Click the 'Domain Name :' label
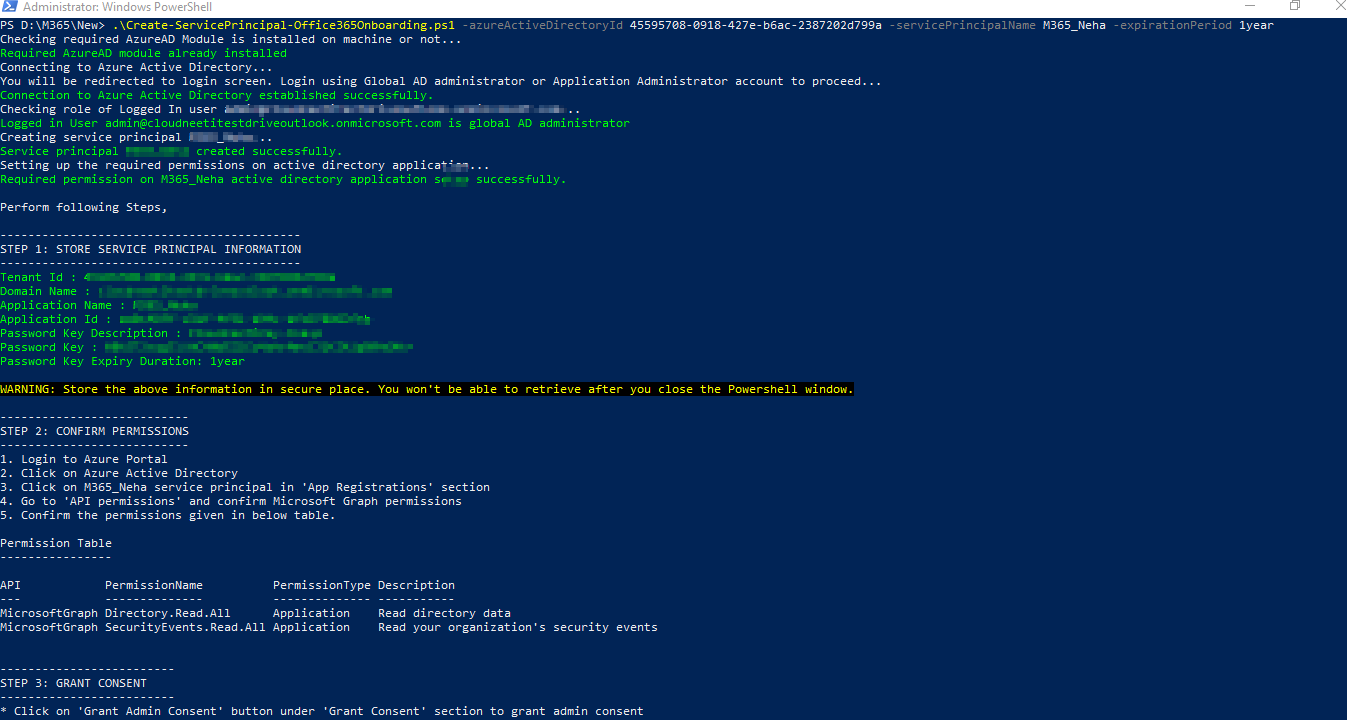Viewport: 1347px width, 720px height. click(x=45, y=291)
